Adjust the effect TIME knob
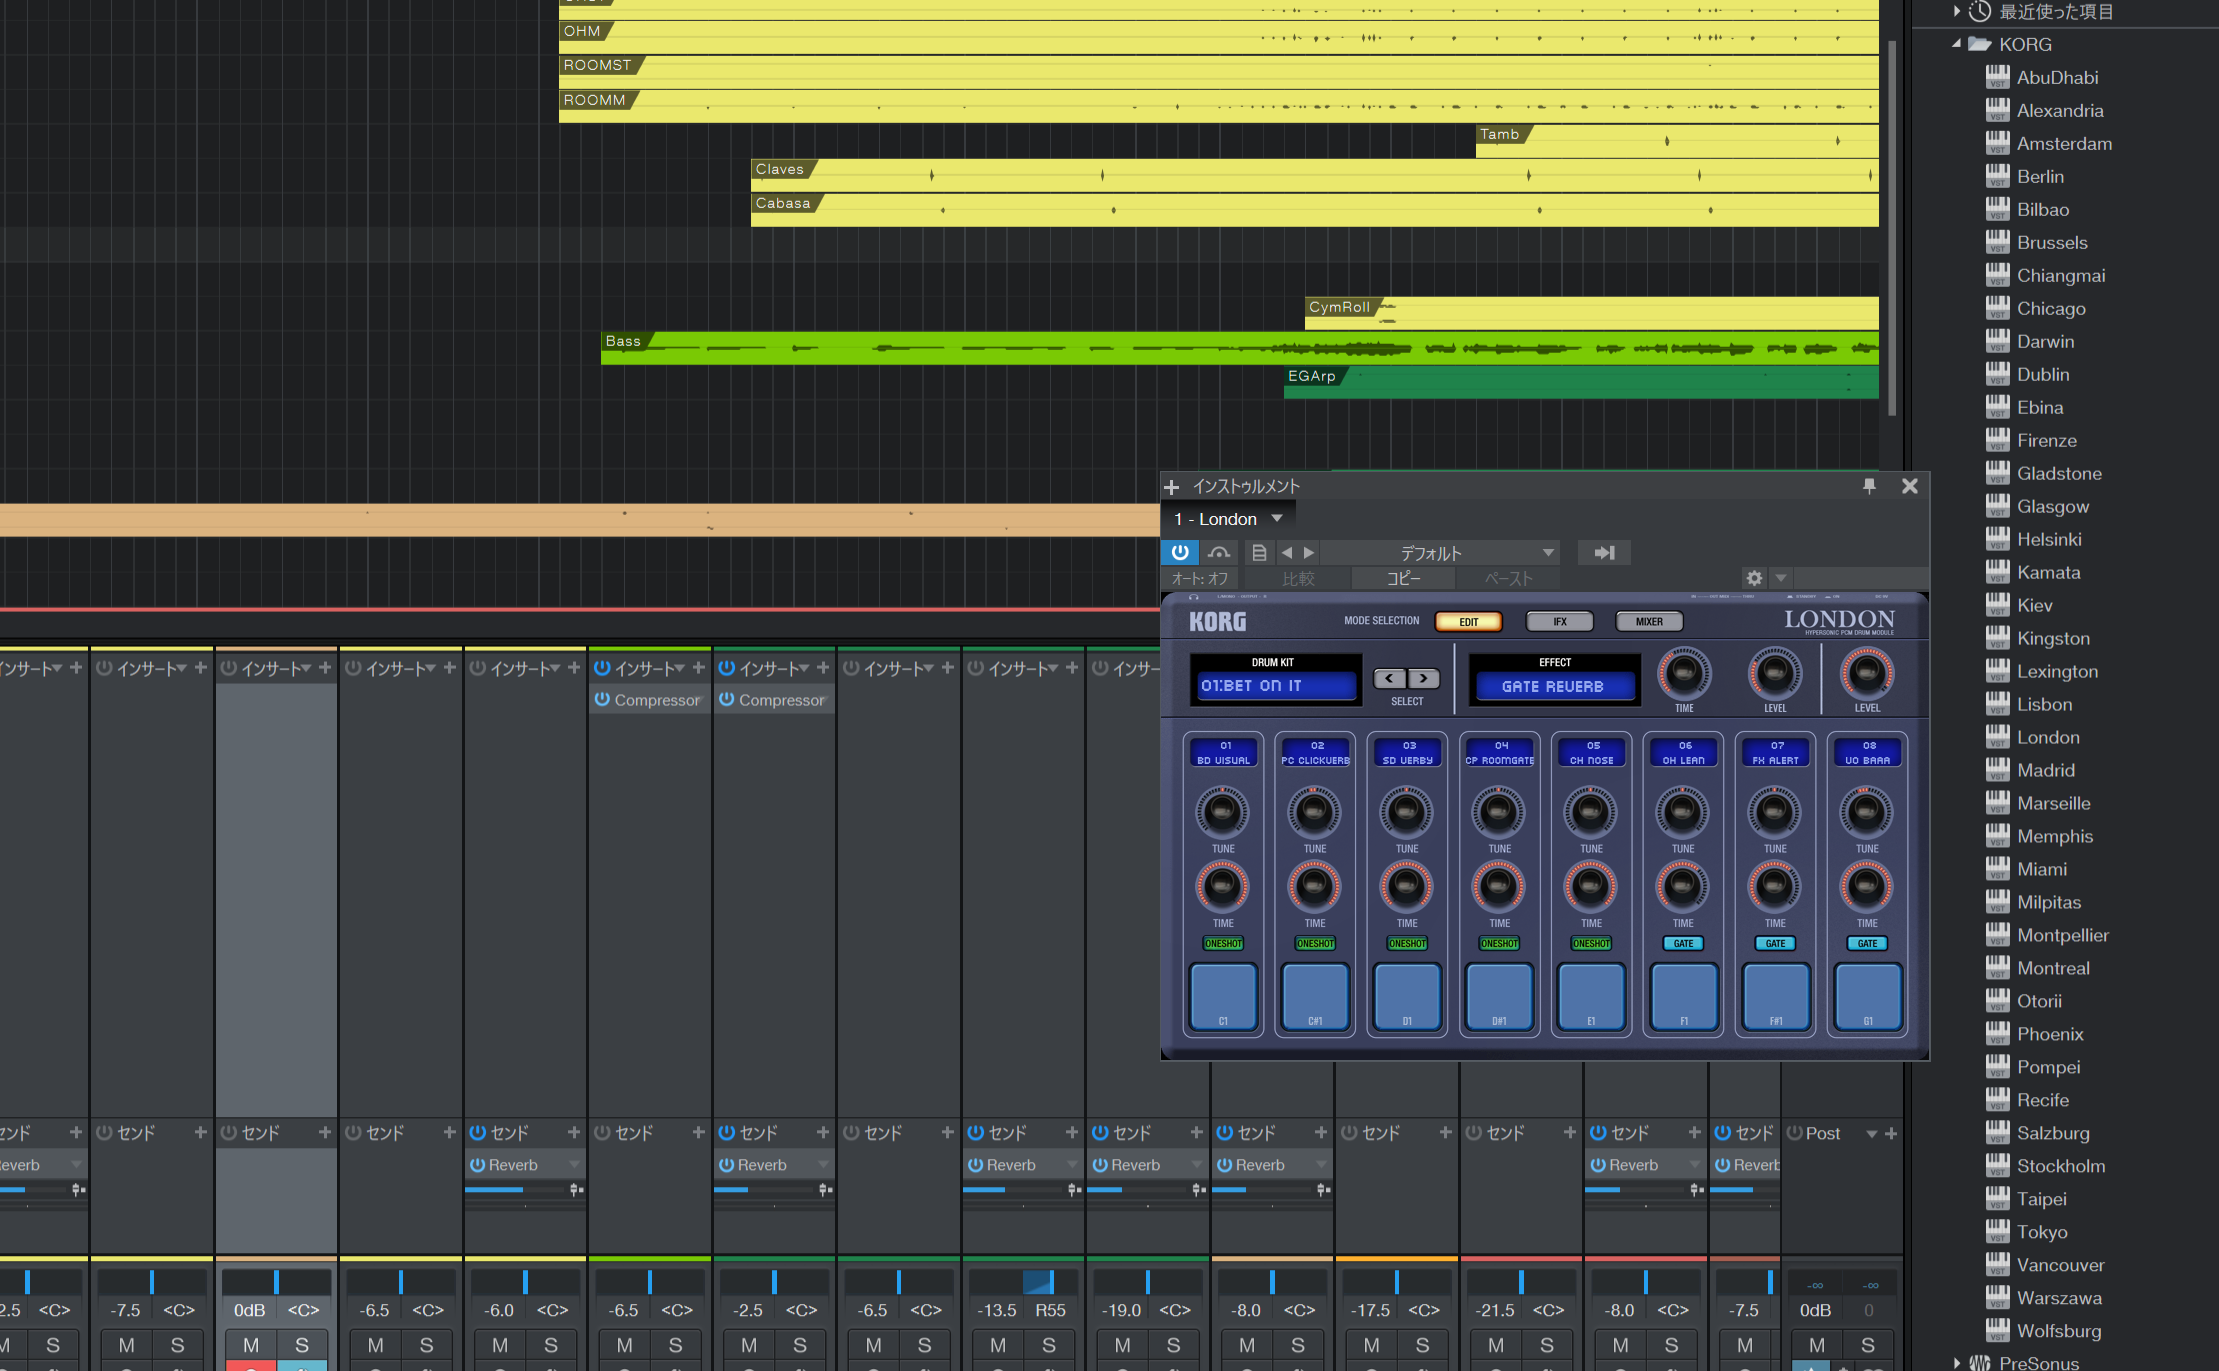This screenshot has width=2219, height=1371. 1684,674
